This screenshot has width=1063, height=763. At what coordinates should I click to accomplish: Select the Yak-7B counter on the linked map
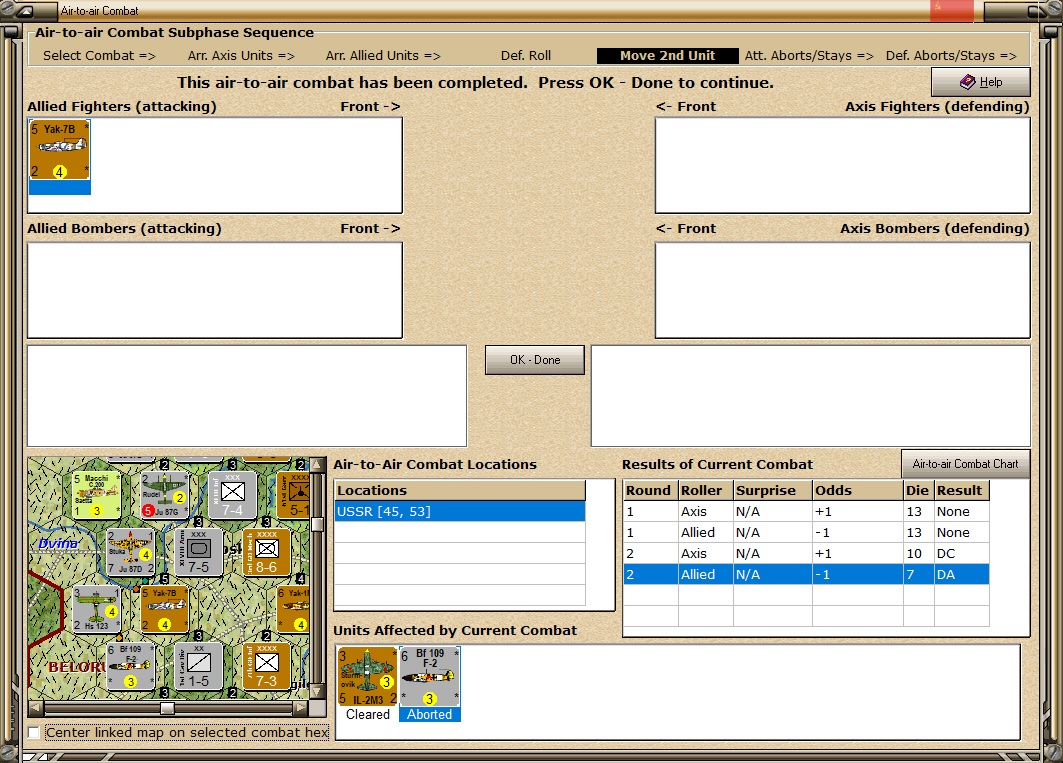pos(165,609)
